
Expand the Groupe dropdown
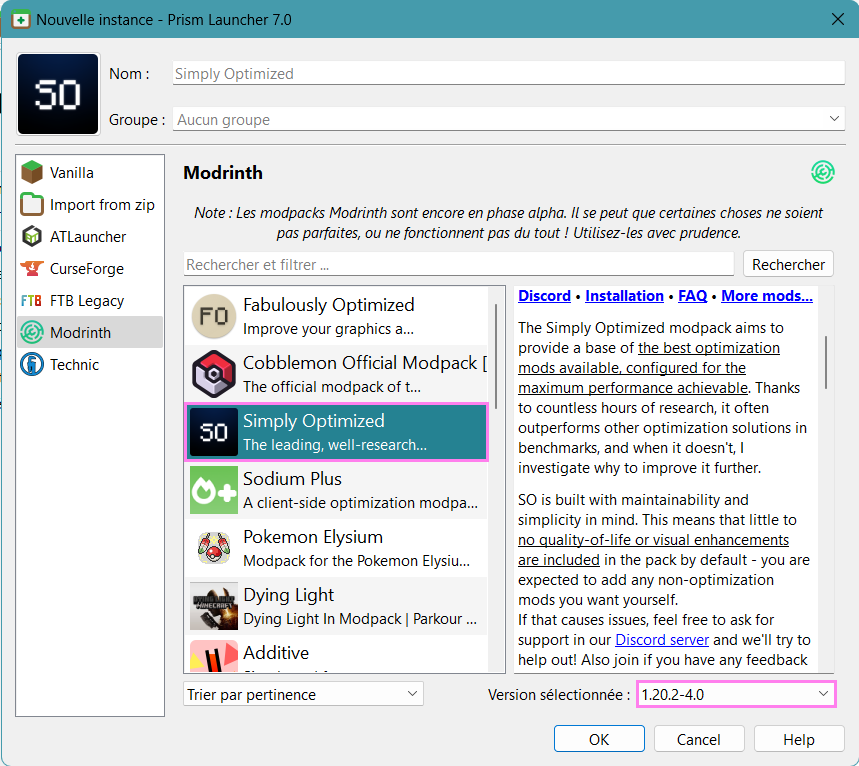(x=508, y=119)
